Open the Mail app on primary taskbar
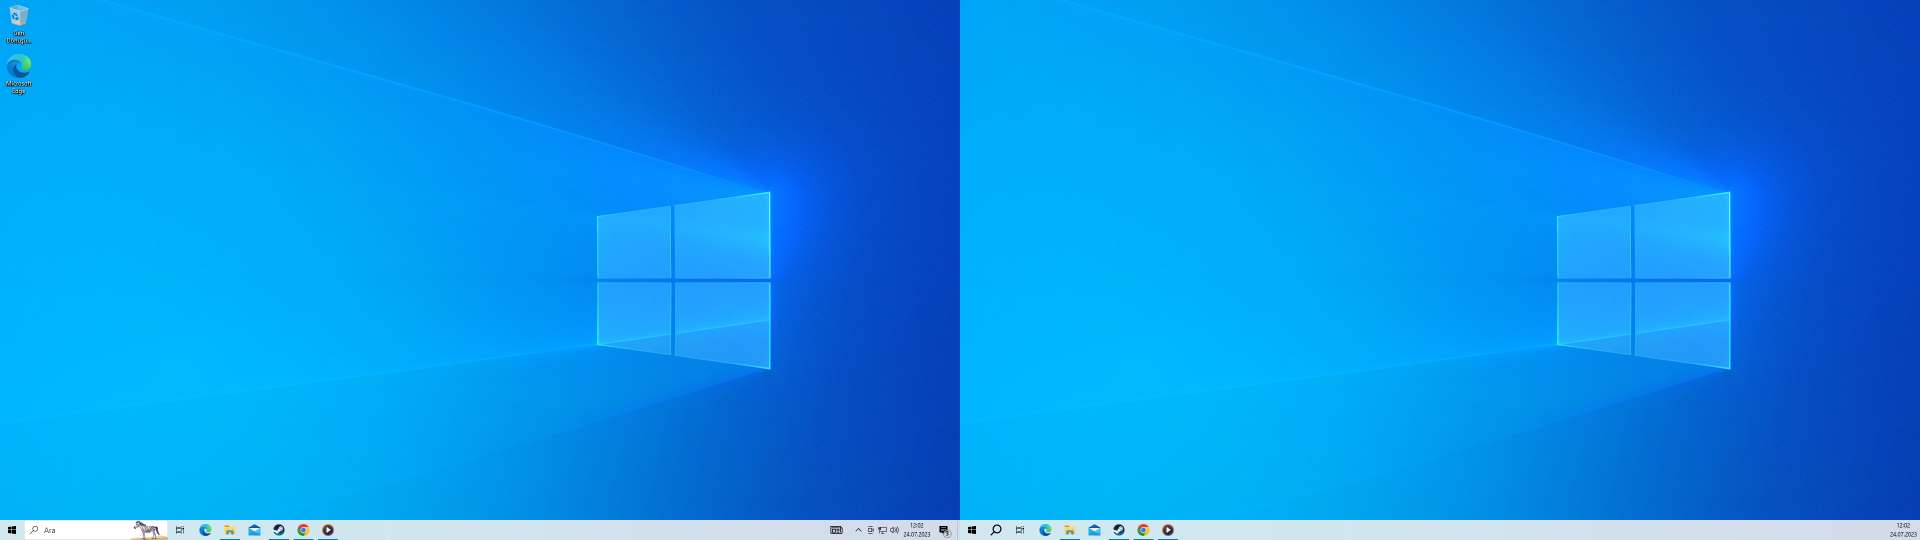 pyautogui.click(x=254, y=530)
